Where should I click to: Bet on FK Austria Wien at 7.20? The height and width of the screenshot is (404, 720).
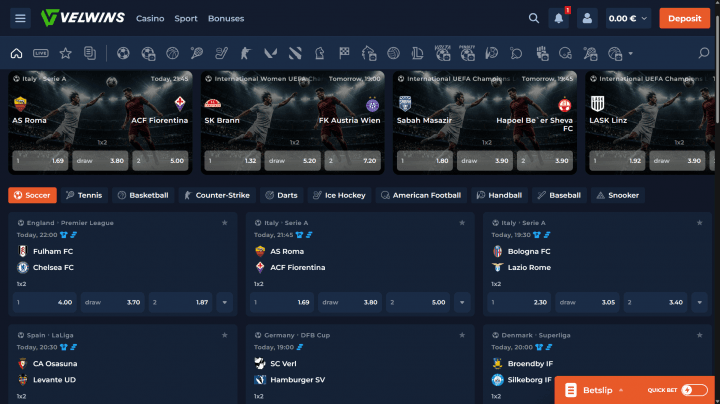[x=353, y=161]
